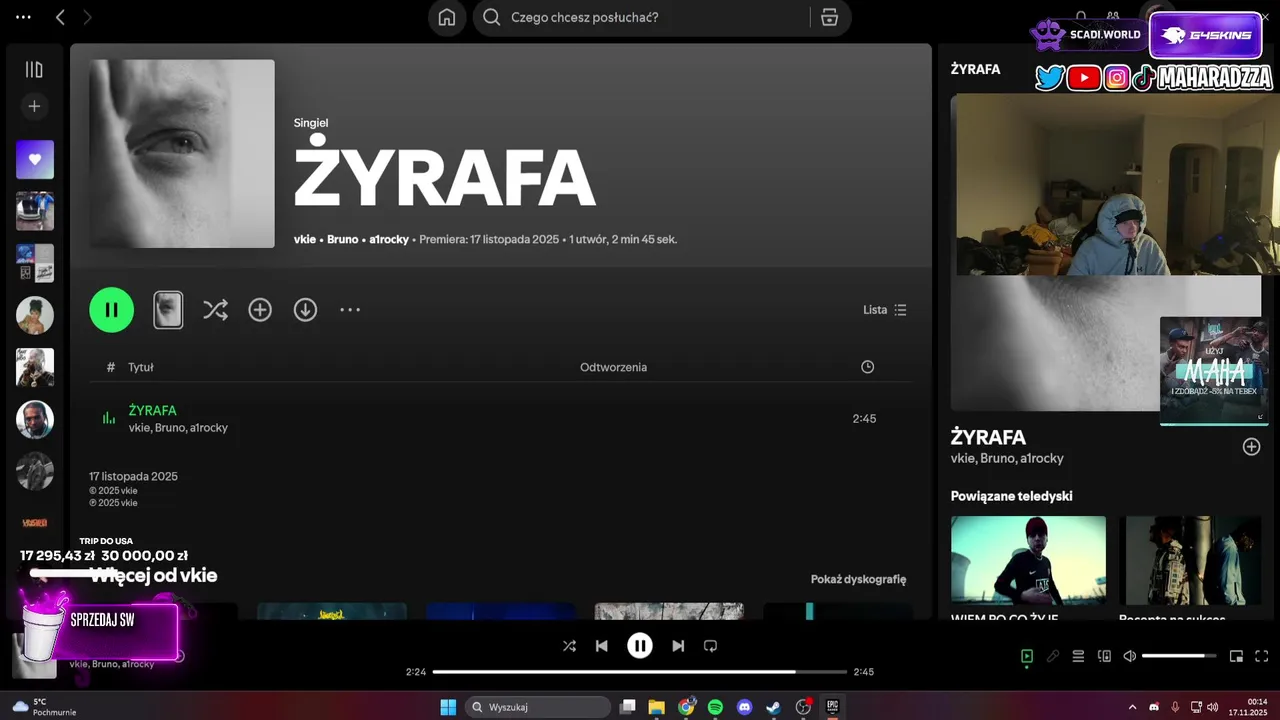The image size is (1280, 720).
Task: Click the Pokaż dyskografię link
Action: click(858, 579)
